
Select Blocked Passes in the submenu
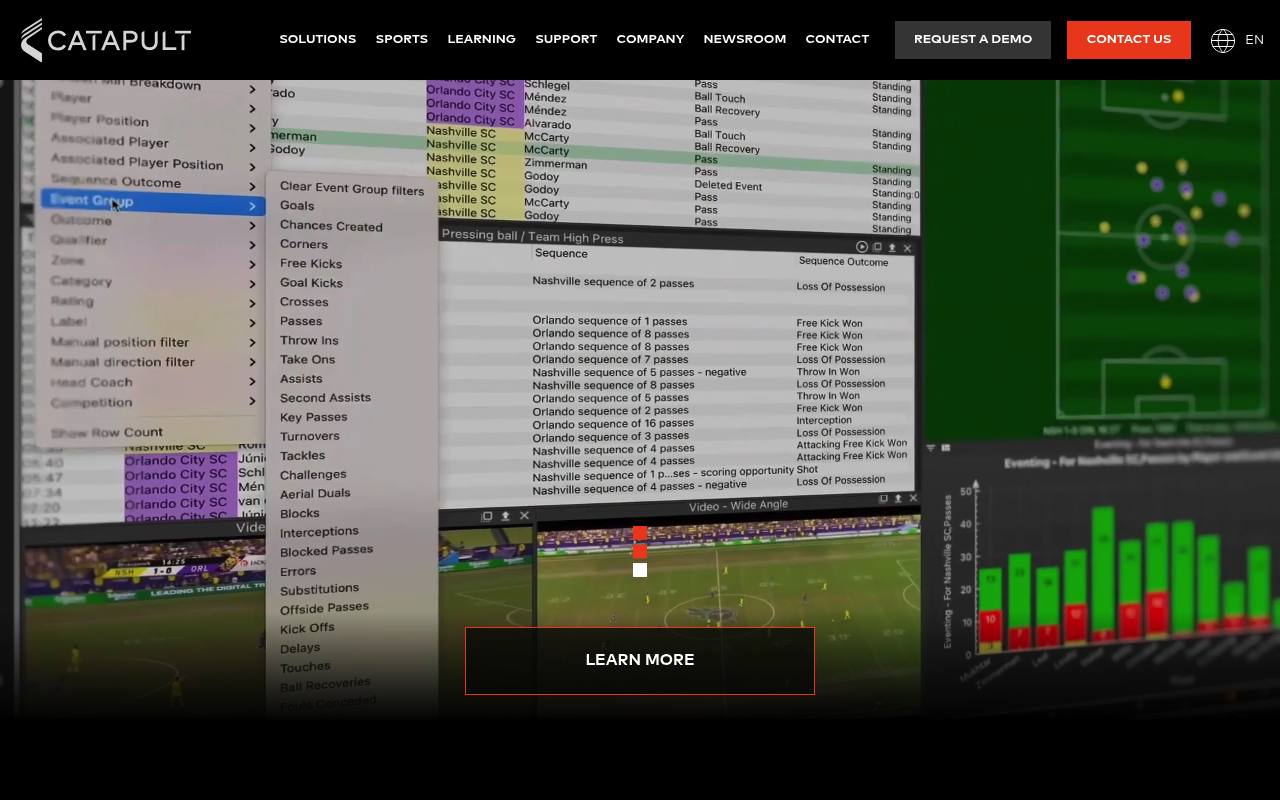tap(326, 551)
